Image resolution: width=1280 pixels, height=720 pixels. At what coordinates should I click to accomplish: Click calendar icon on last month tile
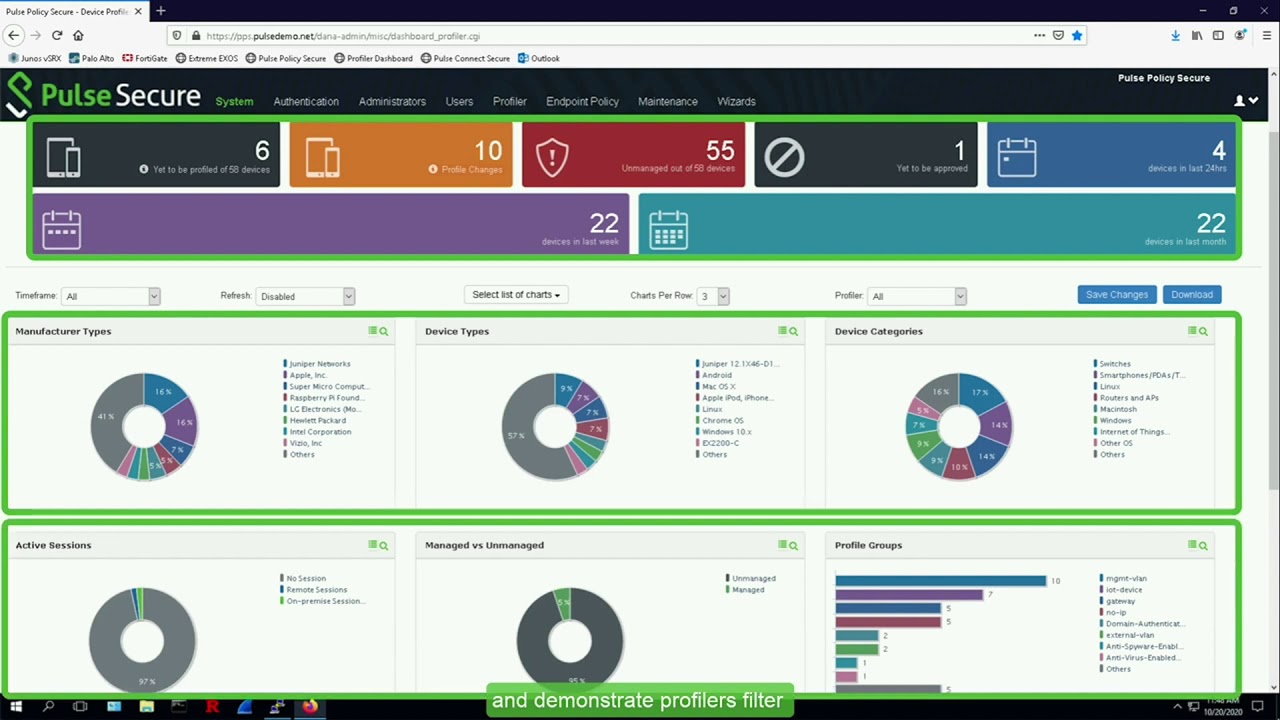pos(668,229)
